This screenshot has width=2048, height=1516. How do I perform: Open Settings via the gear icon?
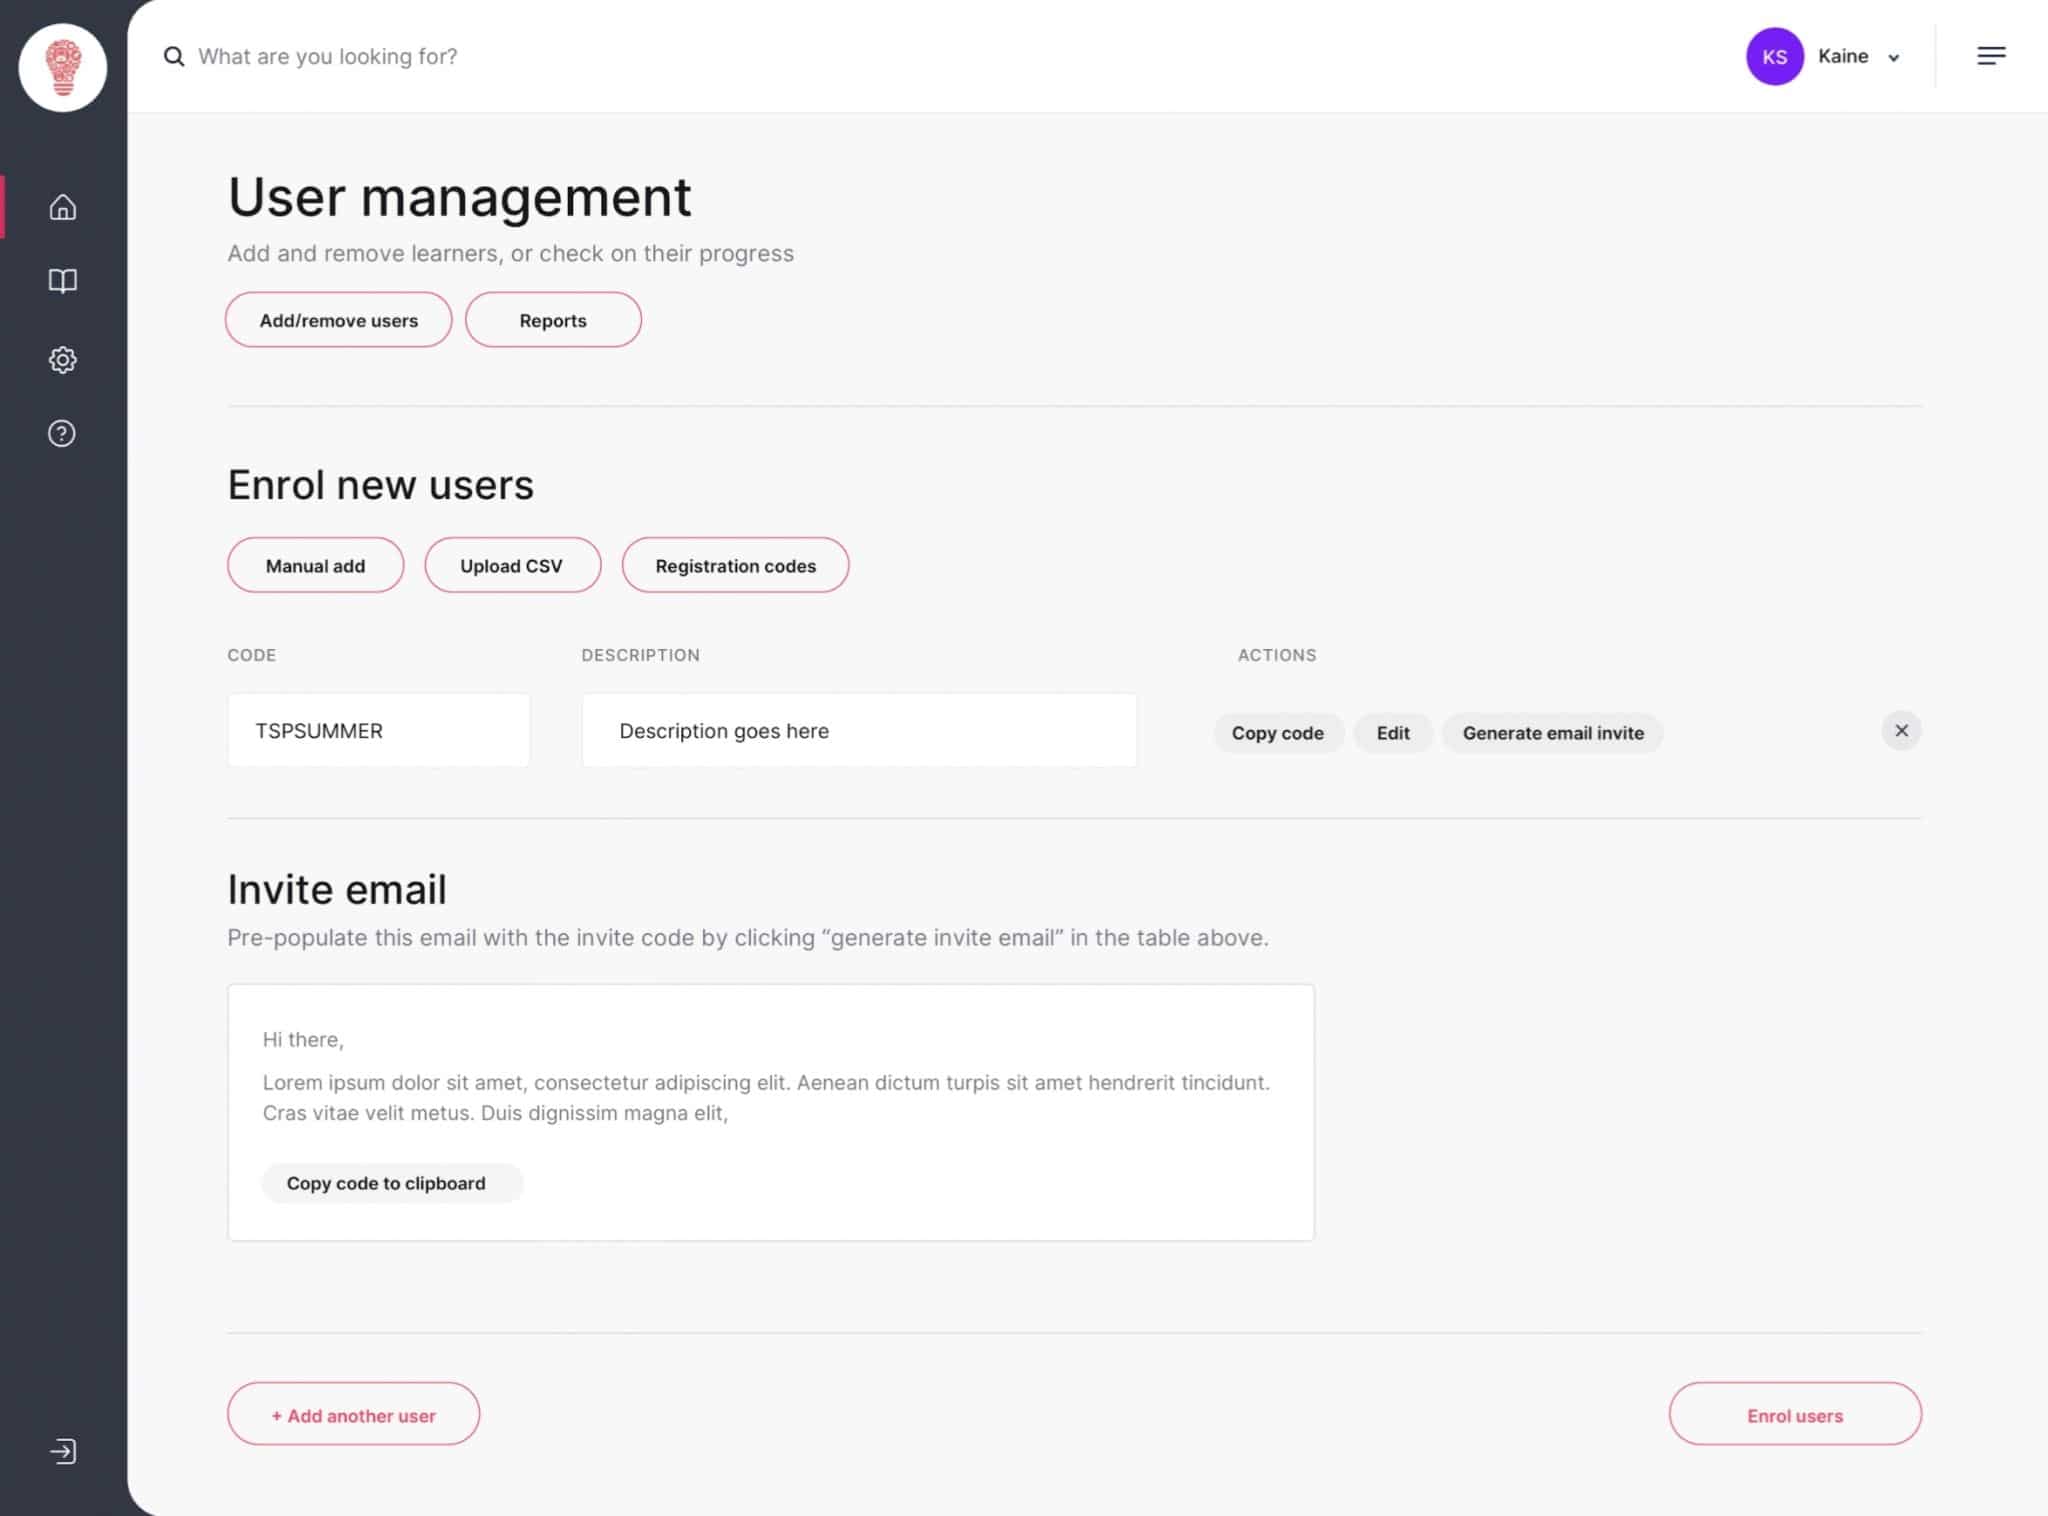[62, 360]
